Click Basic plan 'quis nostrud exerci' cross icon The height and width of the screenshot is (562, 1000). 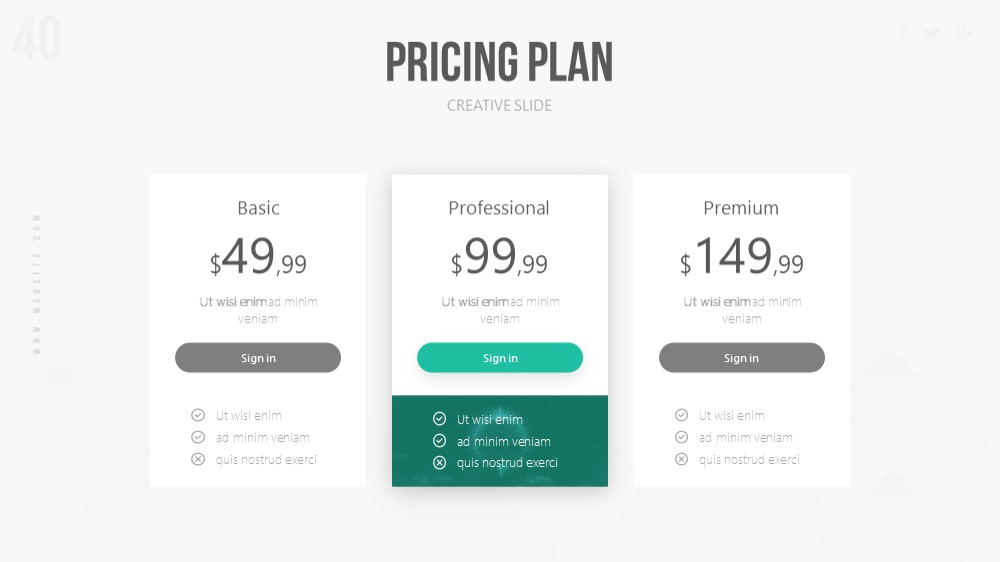[x=198, y=459]
